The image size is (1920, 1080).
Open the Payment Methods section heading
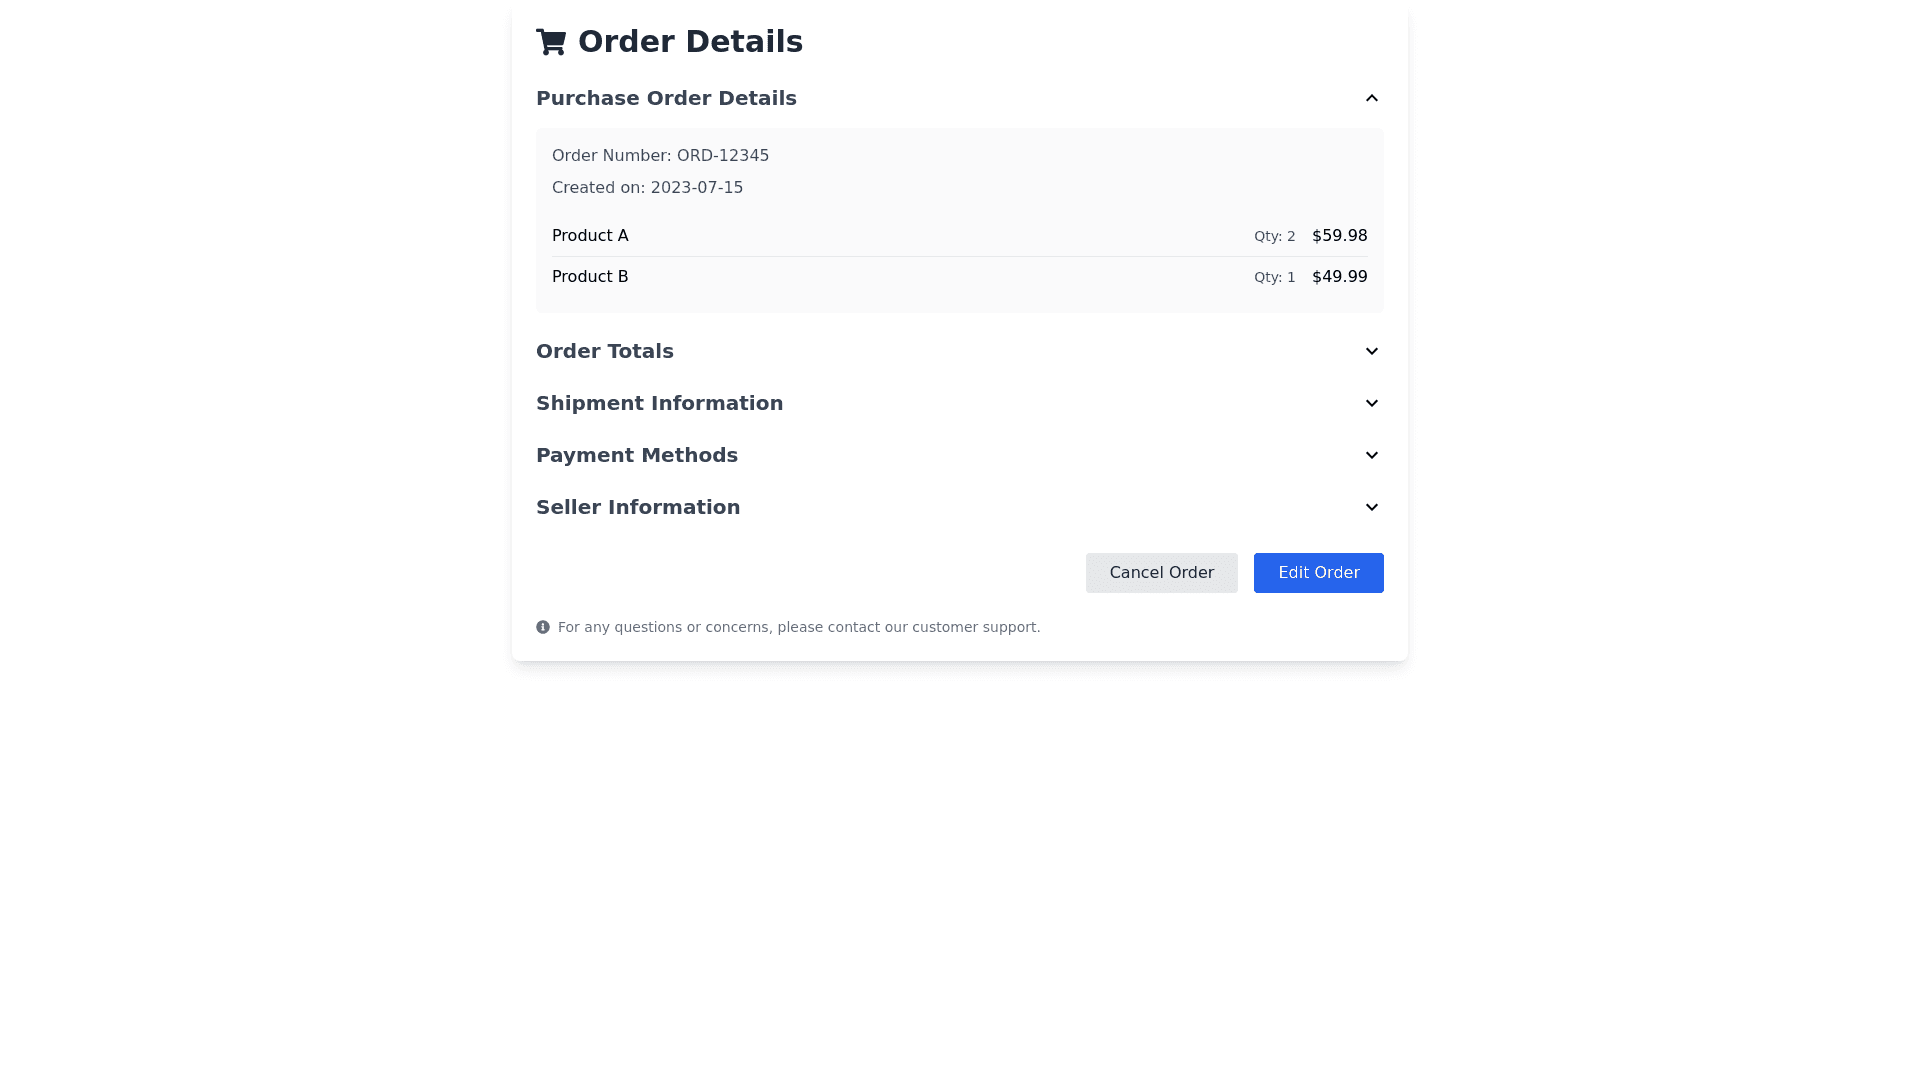[637, 455]
